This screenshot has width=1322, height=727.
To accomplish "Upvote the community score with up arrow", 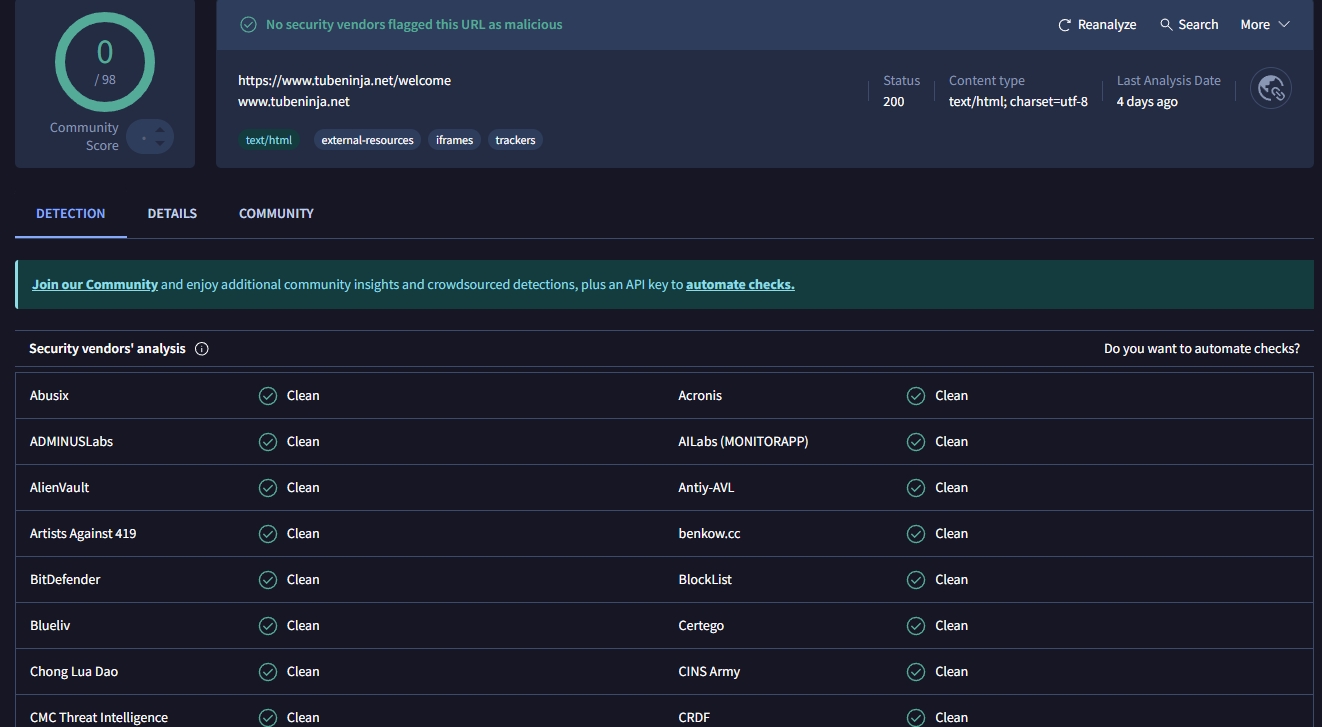I will pyautogui.click(x=160, y=130).
